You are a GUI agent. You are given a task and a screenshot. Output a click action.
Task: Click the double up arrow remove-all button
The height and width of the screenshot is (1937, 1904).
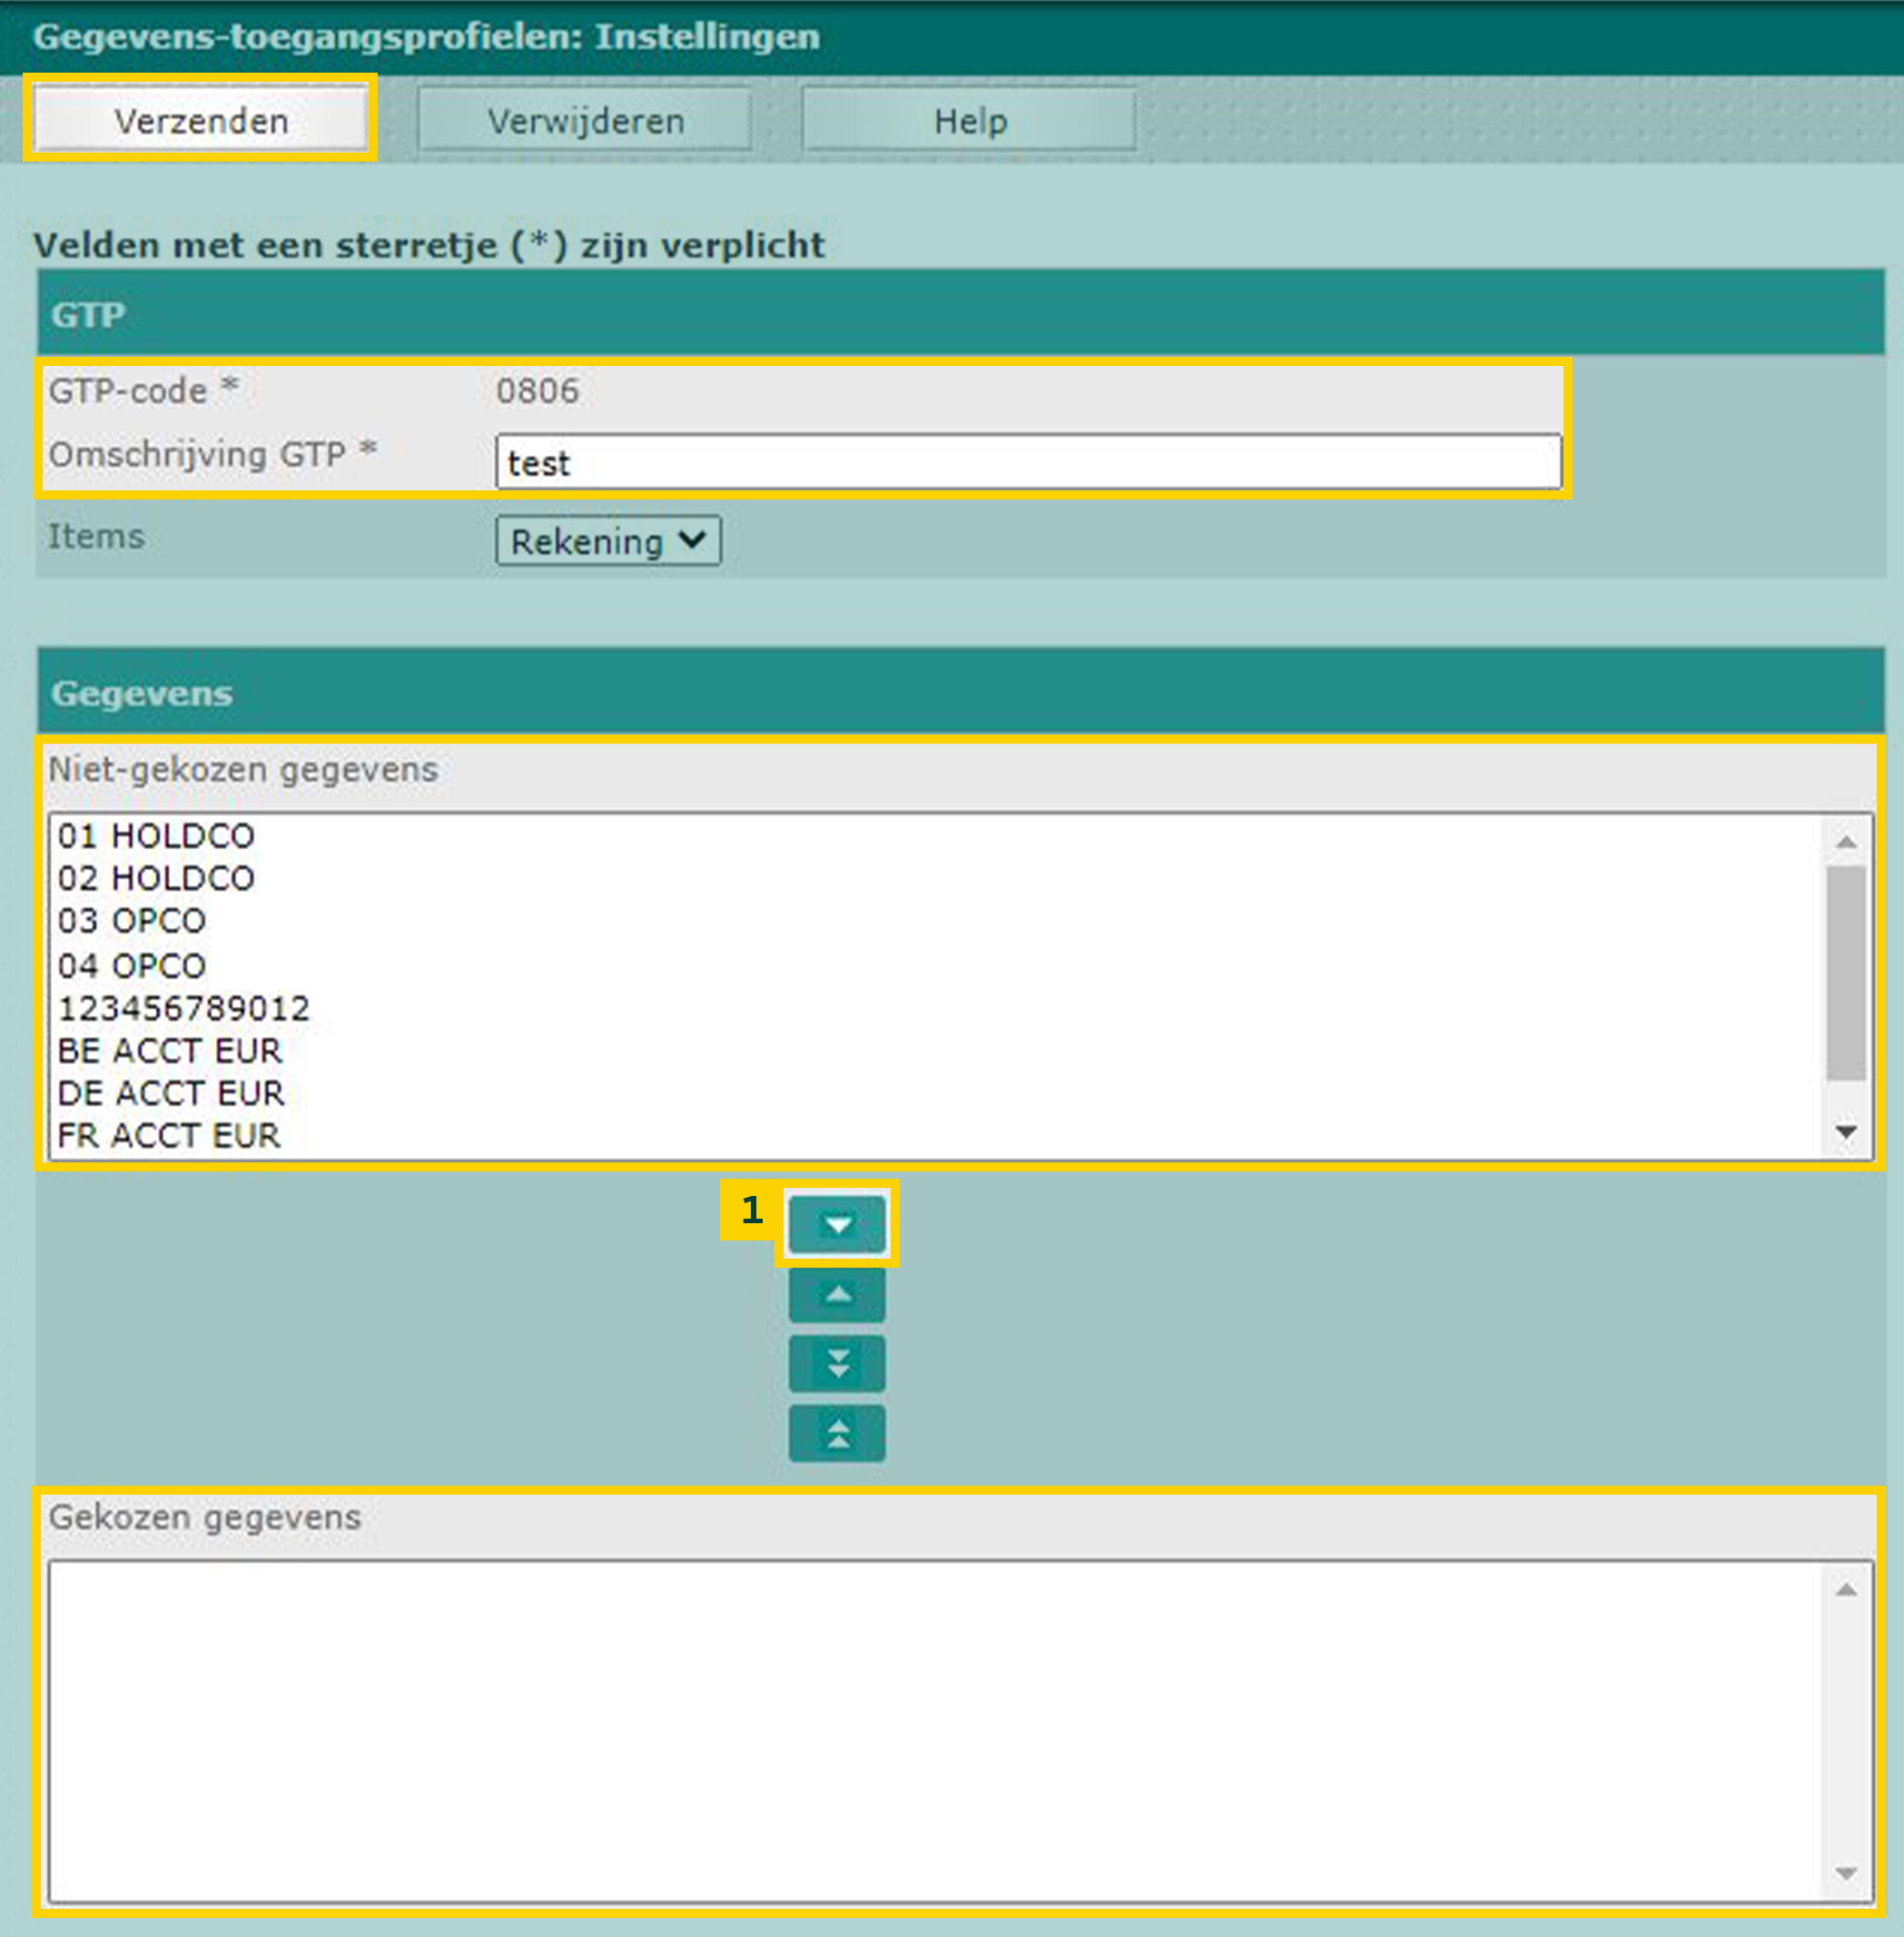[x=837, y=1434]
